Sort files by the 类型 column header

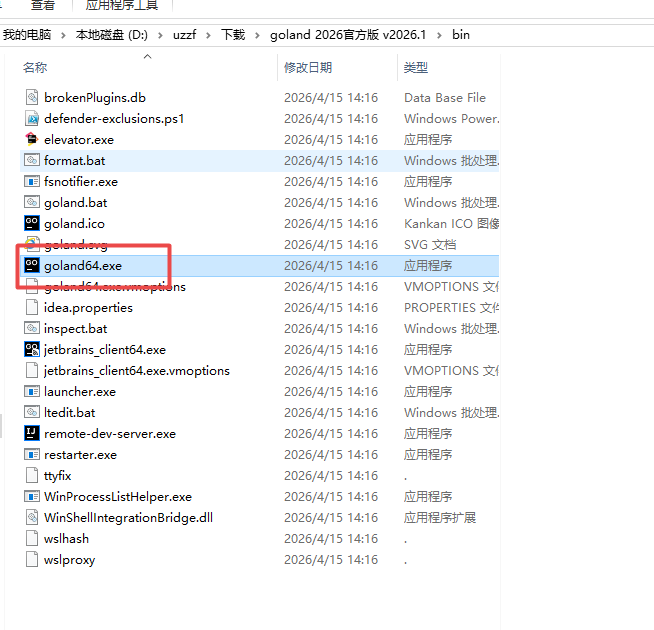[416, 68]
